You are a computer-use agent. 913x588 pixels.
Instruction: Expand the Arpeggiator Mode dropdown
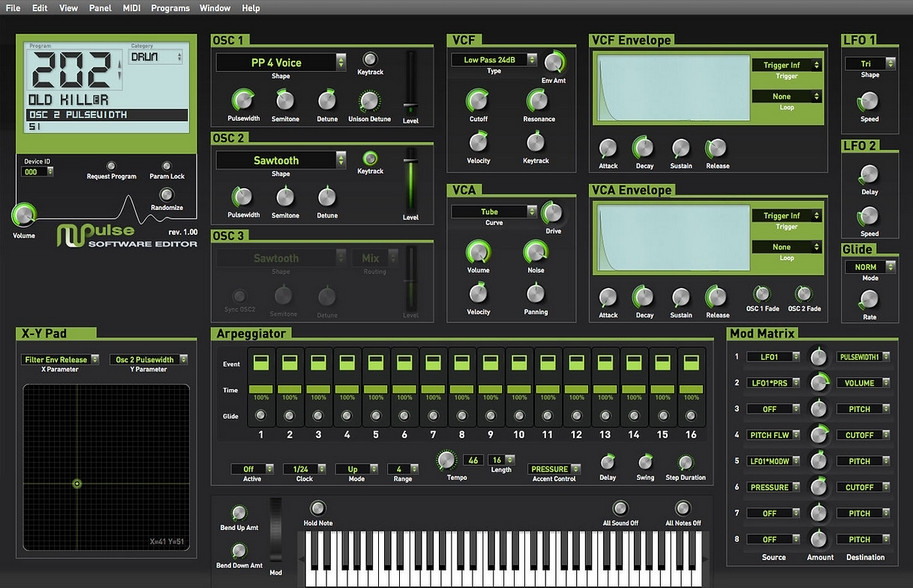pos(358,468)
